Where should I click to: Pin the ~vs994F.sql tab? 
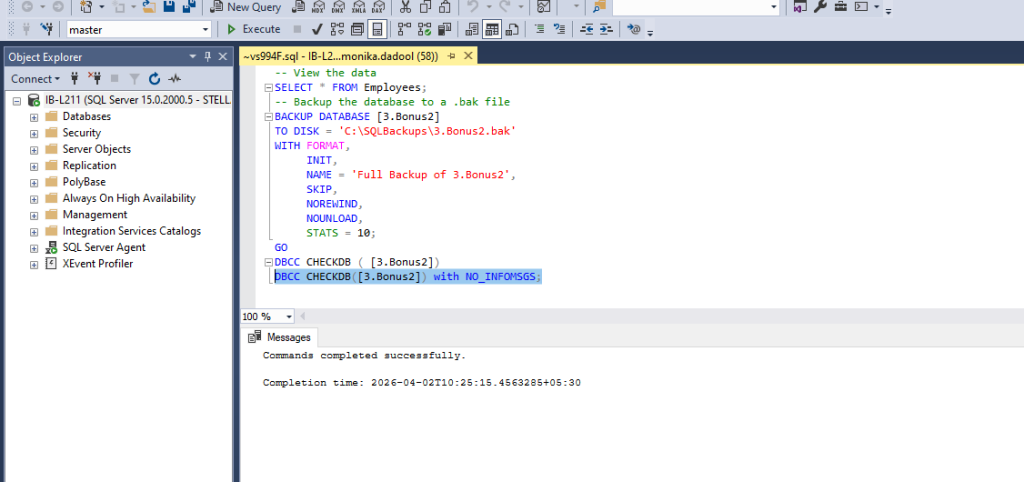(x=452, y=56)
